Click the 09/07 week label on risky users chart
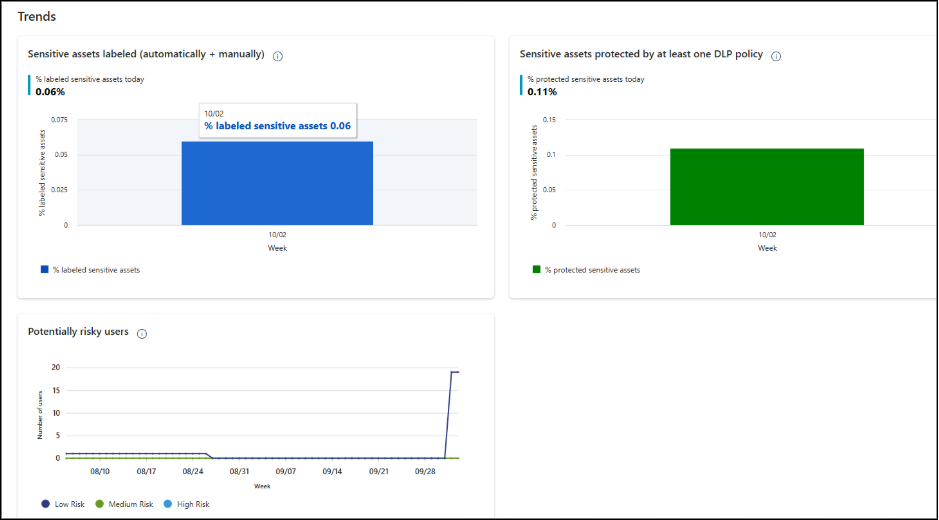Viewport: 939px width, 520px height. coord(286,470)
